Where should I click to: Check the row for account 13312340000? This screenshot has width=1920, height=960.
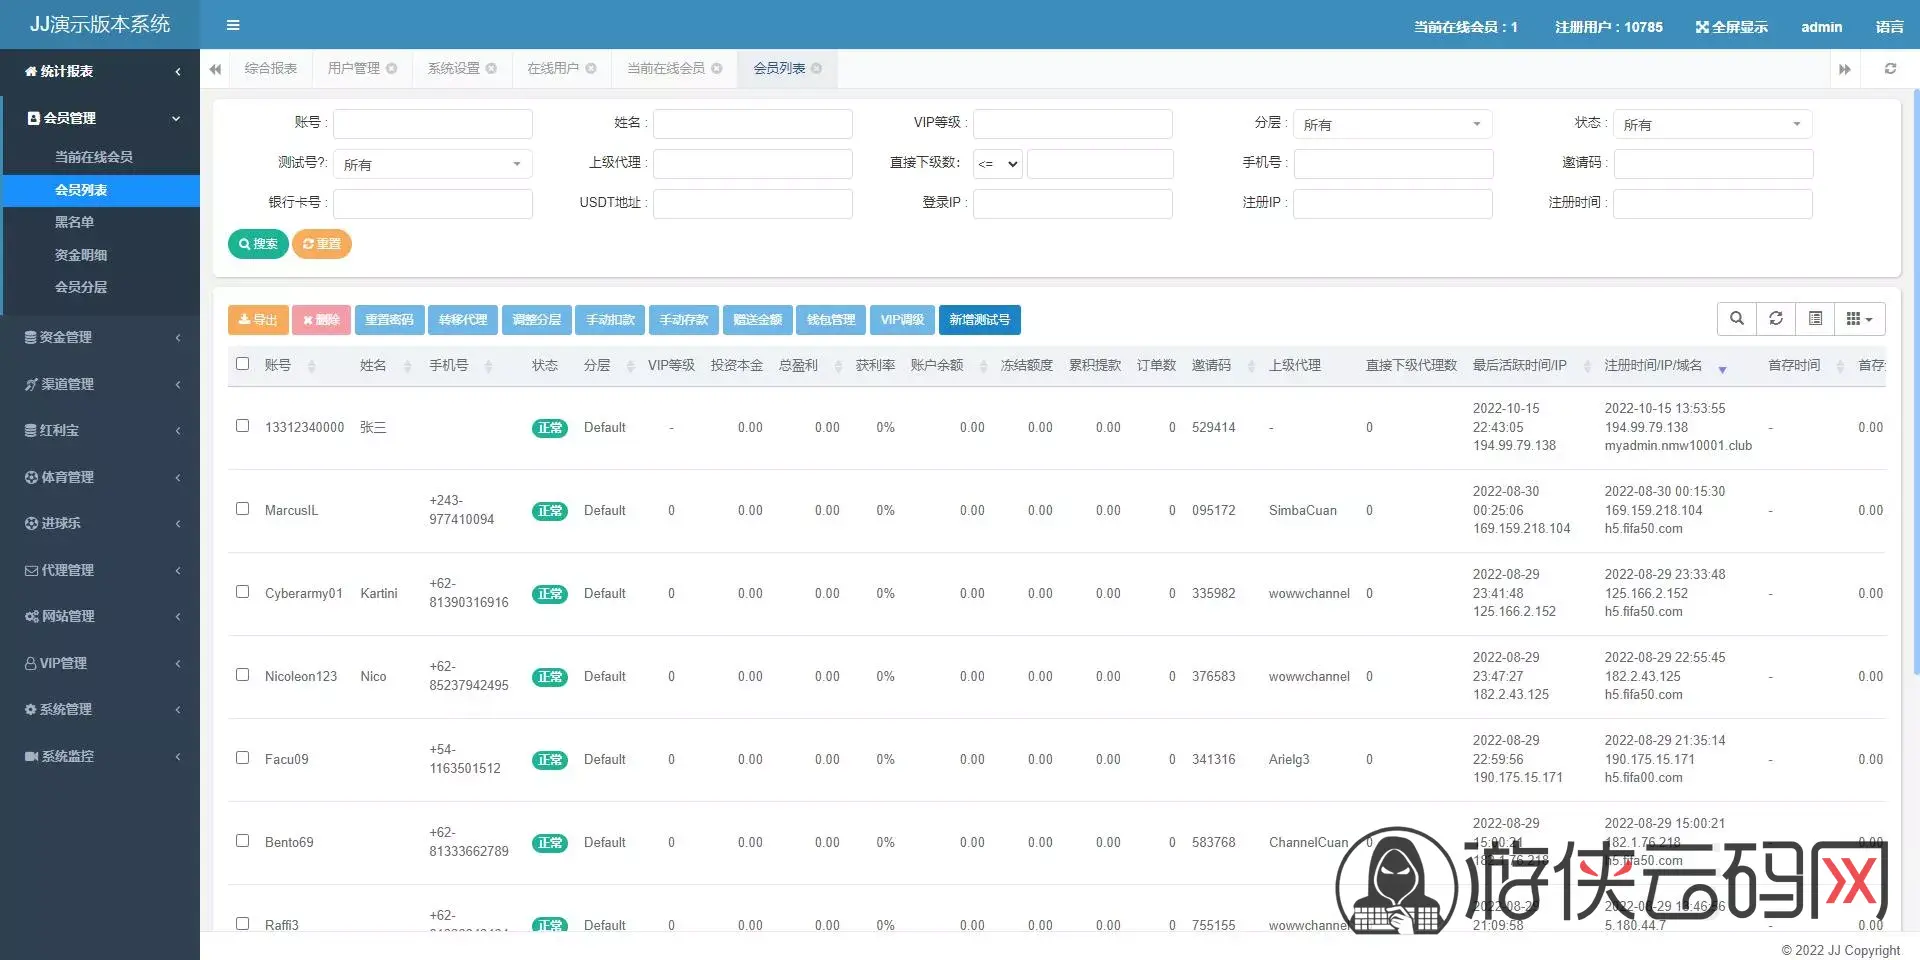pos(242,426)
